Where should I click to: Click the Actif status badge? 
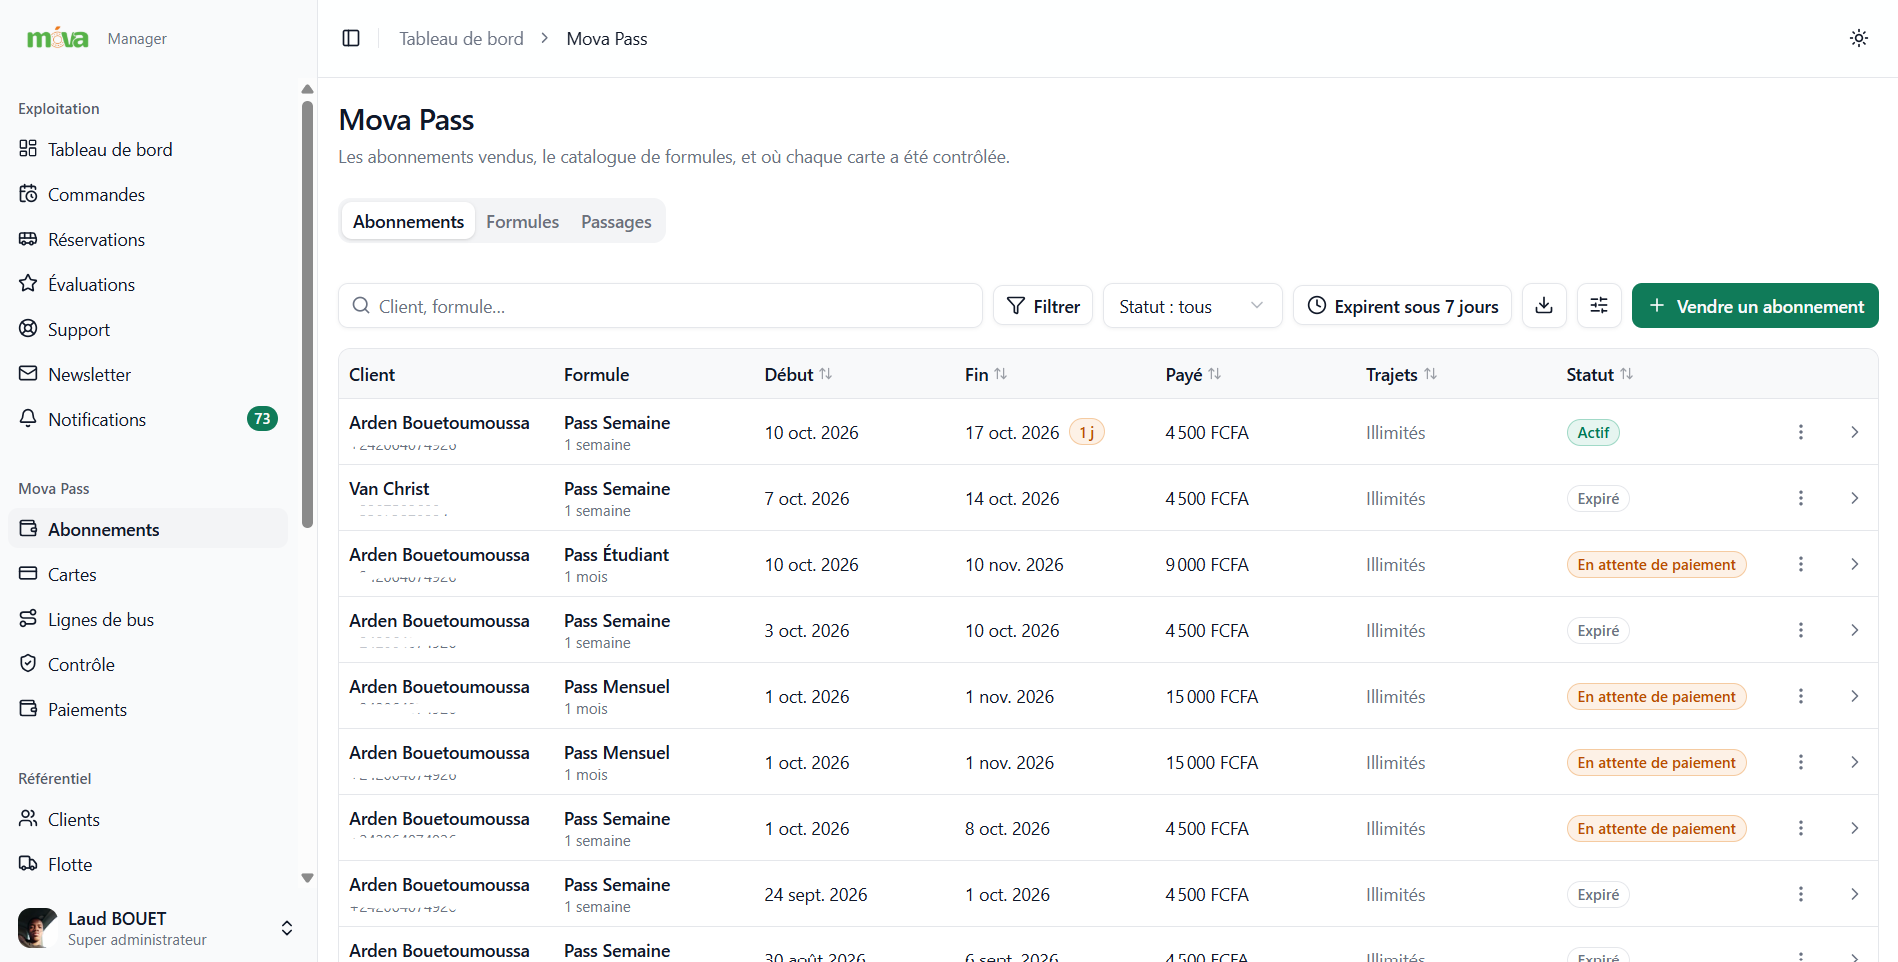point(1593,432)
